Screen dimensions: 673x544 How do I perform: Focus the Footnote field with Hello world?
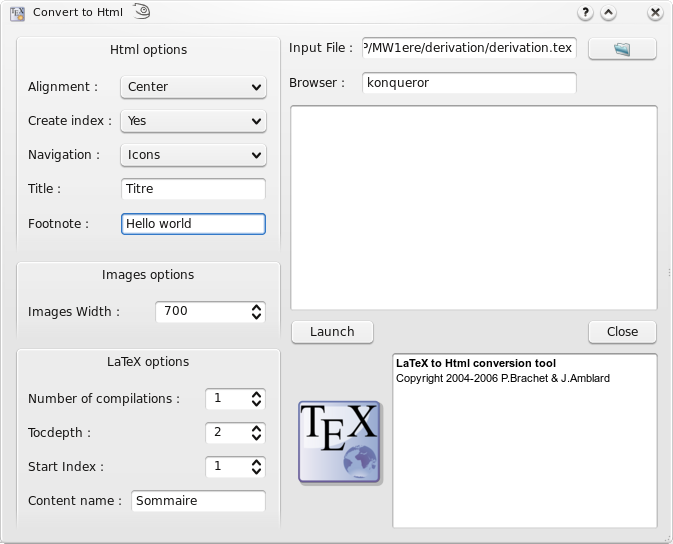click(193, 224)
